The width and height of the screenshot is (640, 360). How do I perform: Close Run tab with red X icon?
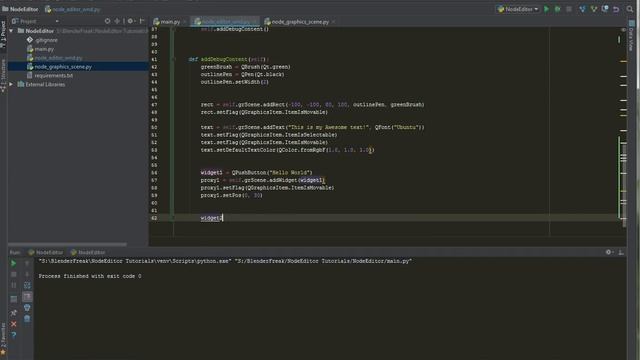tap(13, 324)
